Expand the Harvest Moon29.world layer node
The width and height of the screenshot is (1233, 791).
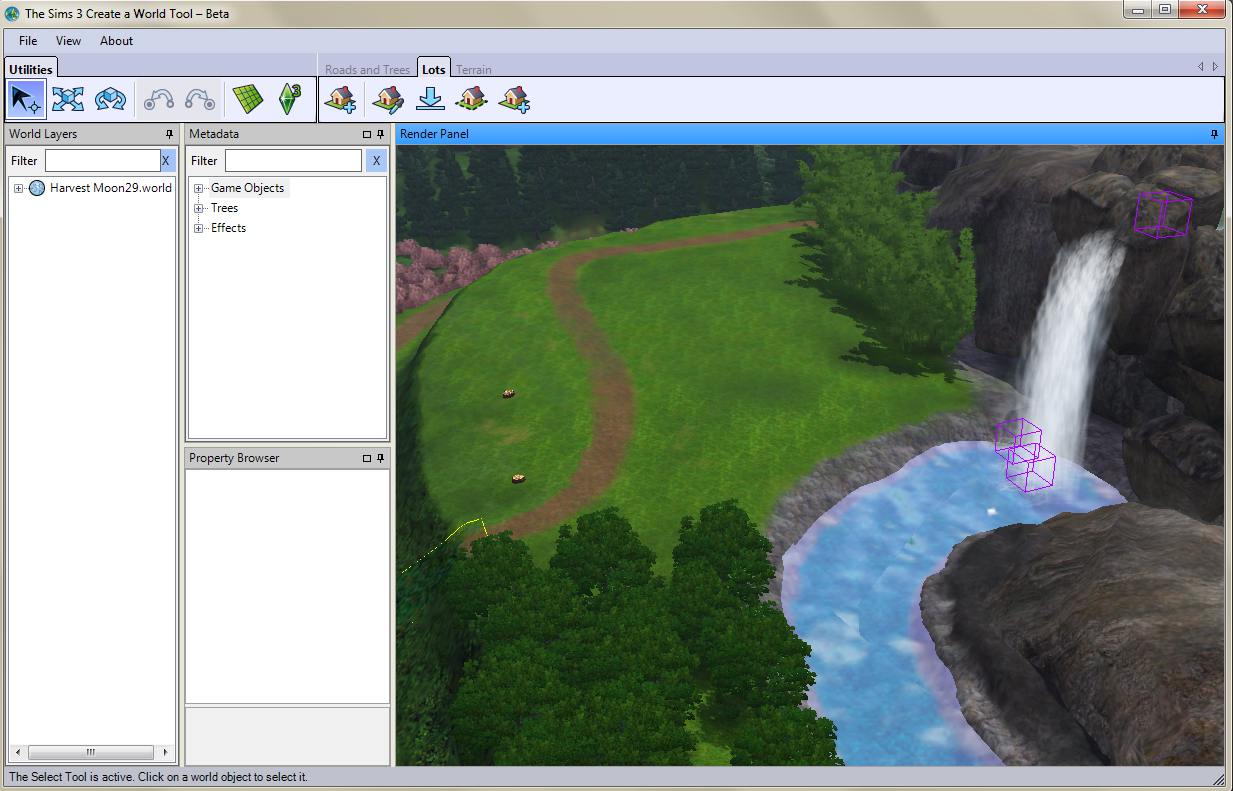[18, 188]
